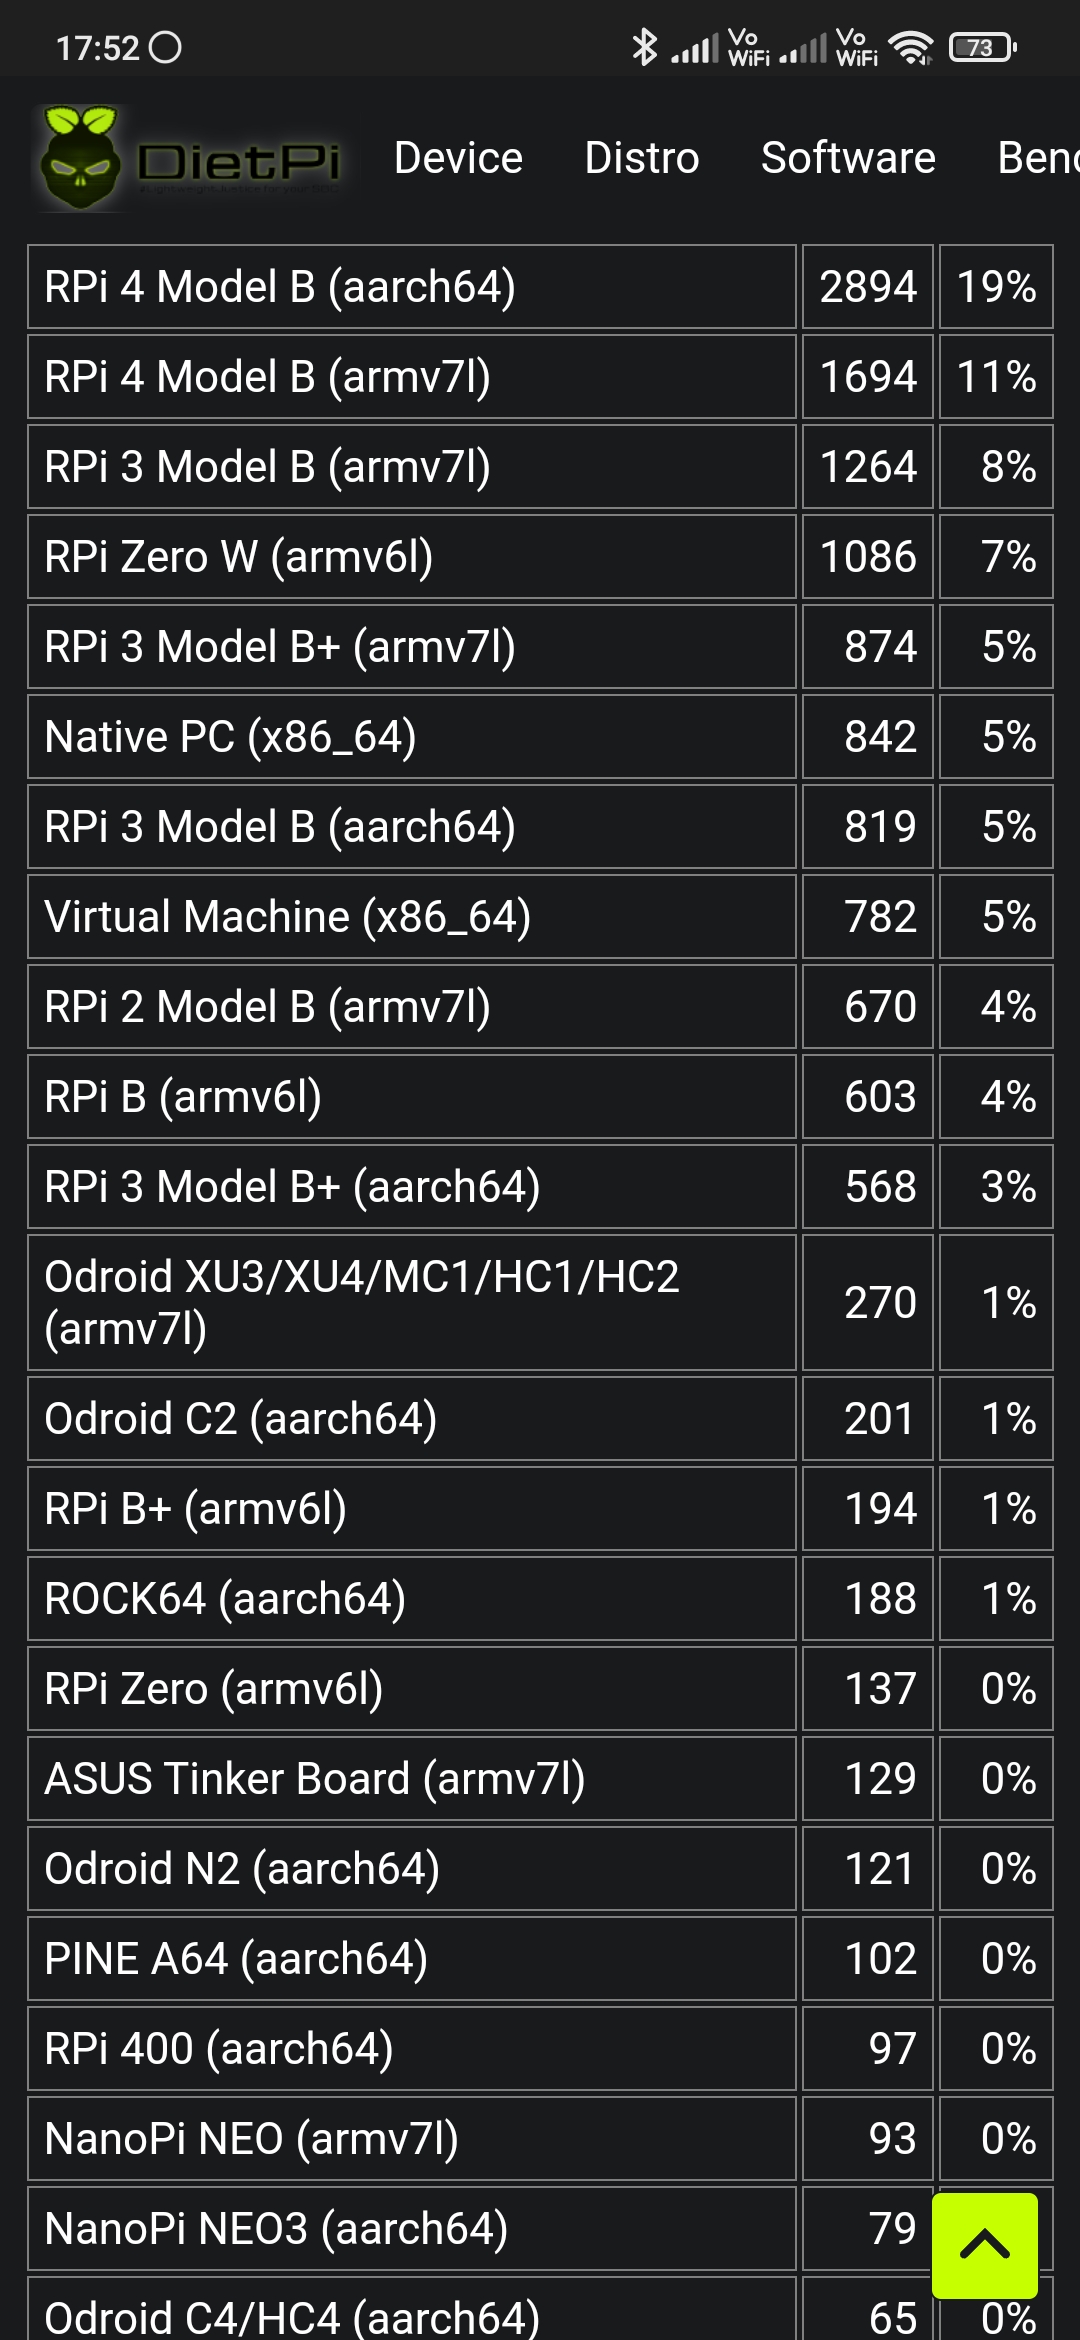Tap the first mobile signal bars icon
Viewport: 1080px width, 2340px height.
695,48
